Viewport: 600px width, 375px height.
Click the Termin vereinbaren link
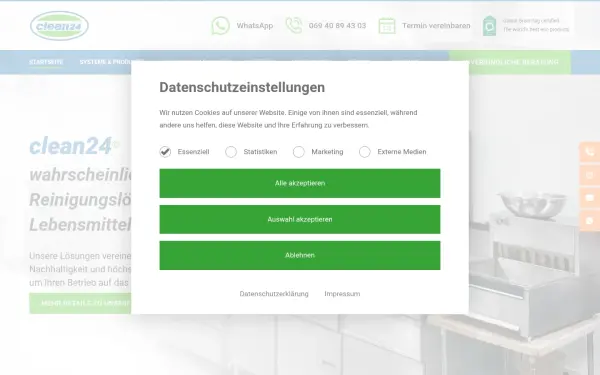[x=436, y=26]
